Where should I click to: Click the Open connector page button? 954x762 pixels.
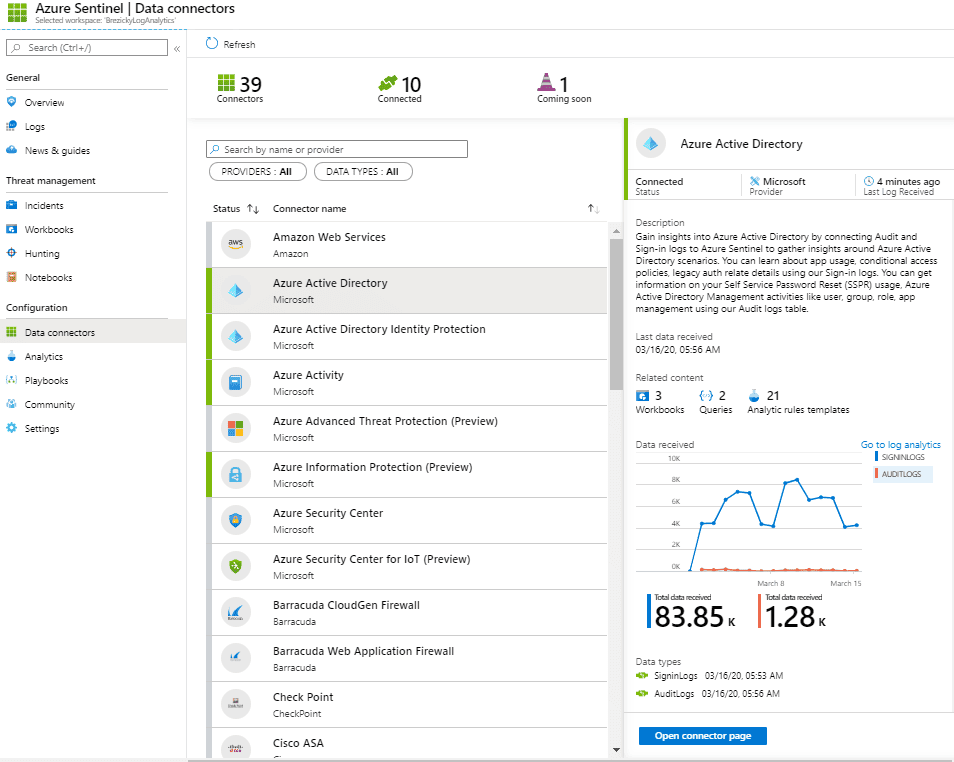(x=703, y=736)
